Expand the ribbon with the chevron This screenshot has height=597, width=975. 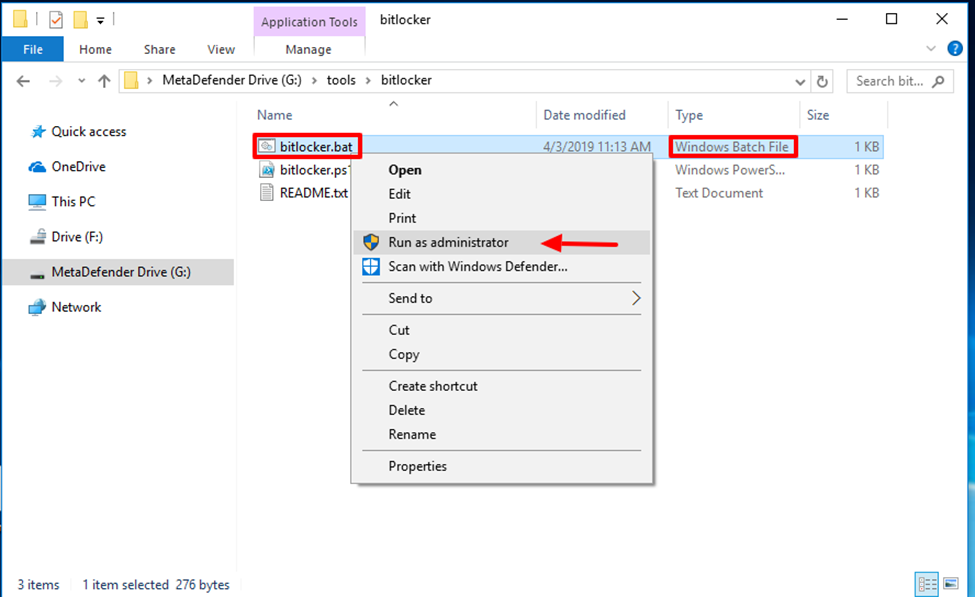tap(930, 49)
